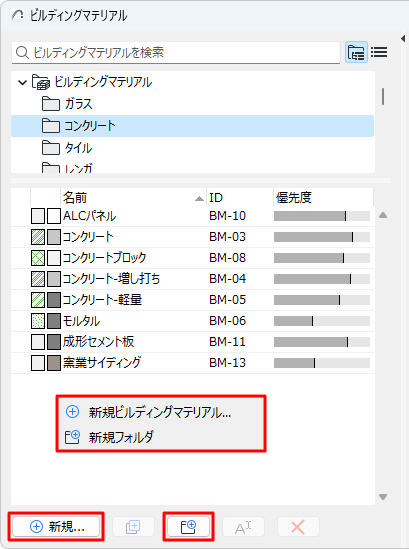Viewport: 409px width, 549px height.
Task: Click the search magnifier icon
Action: [x=22, y=53]
